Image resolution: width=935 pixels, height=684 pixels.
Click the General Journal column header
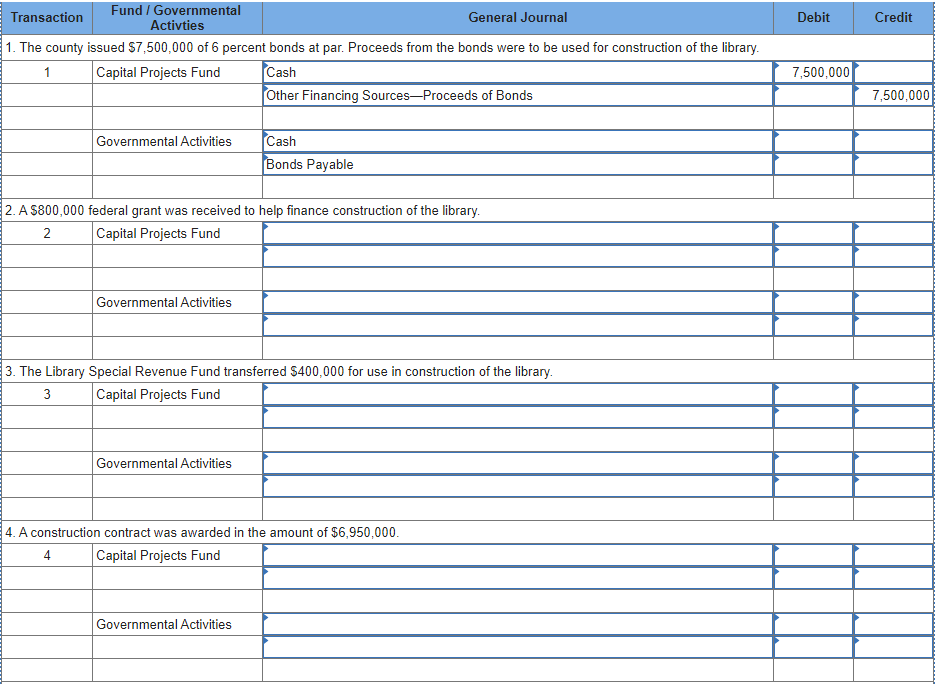pyautogui.click(x=518, y=17)
